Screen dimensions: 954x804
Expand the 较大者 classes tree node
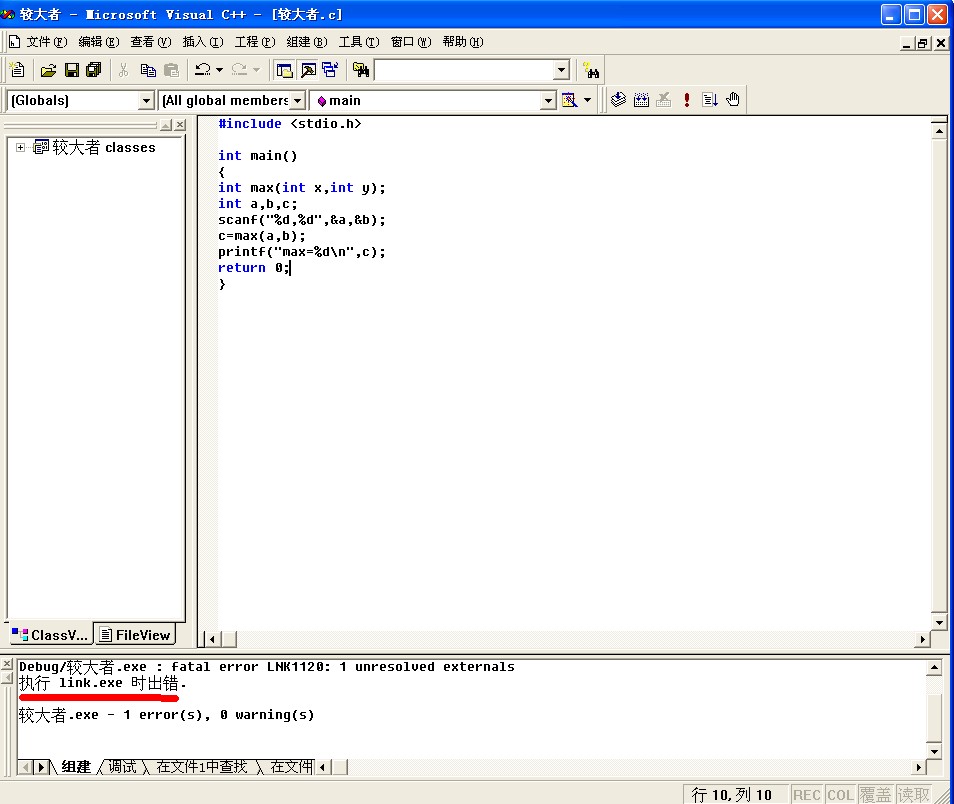point(21,147)
